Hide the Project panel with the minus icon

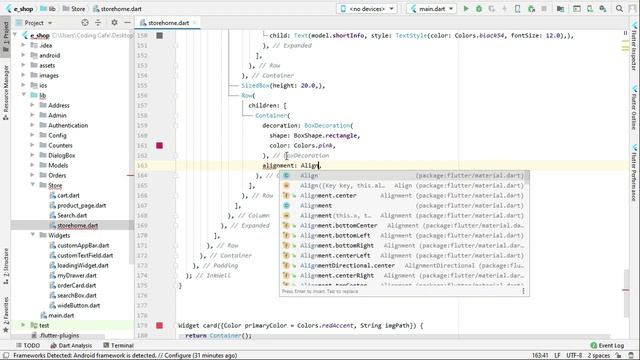pos(127,23)
